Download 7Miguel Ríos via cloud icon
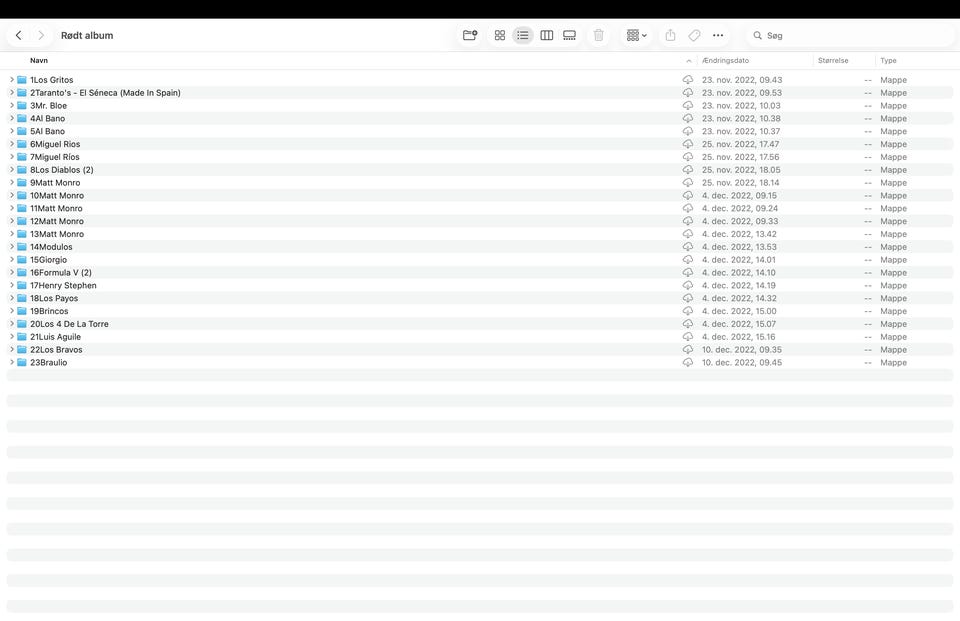This screenshot has height=621, width=960. pyautogui.click(x=688, y=157)
